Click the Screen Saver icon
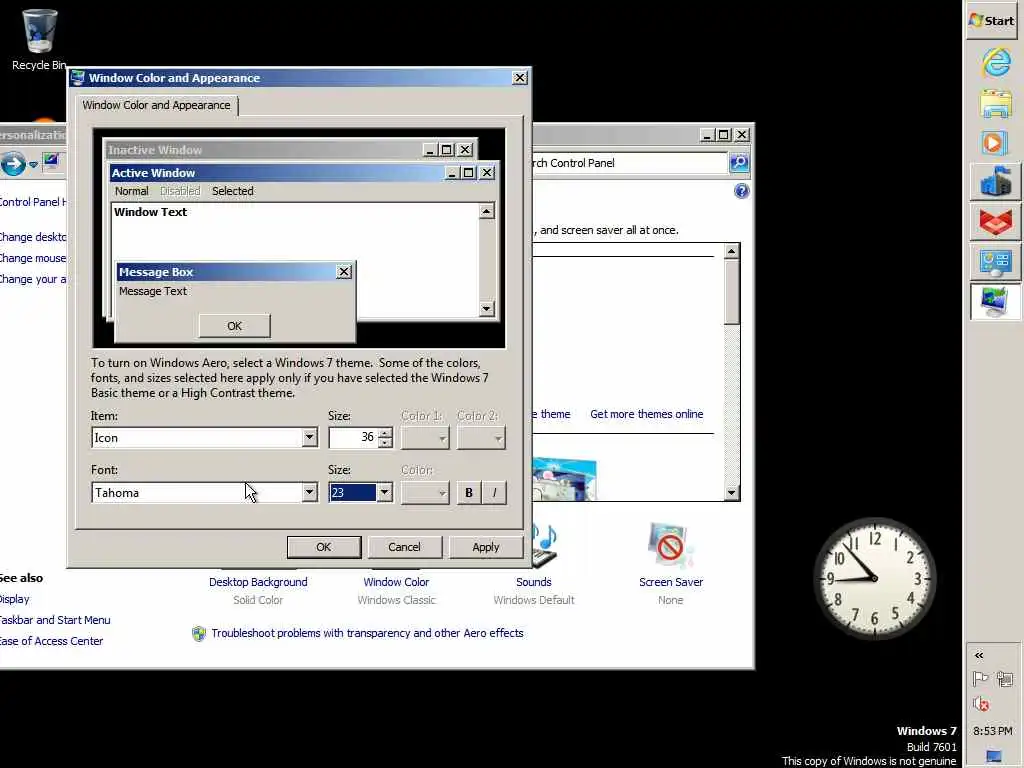 coord(670,545)
